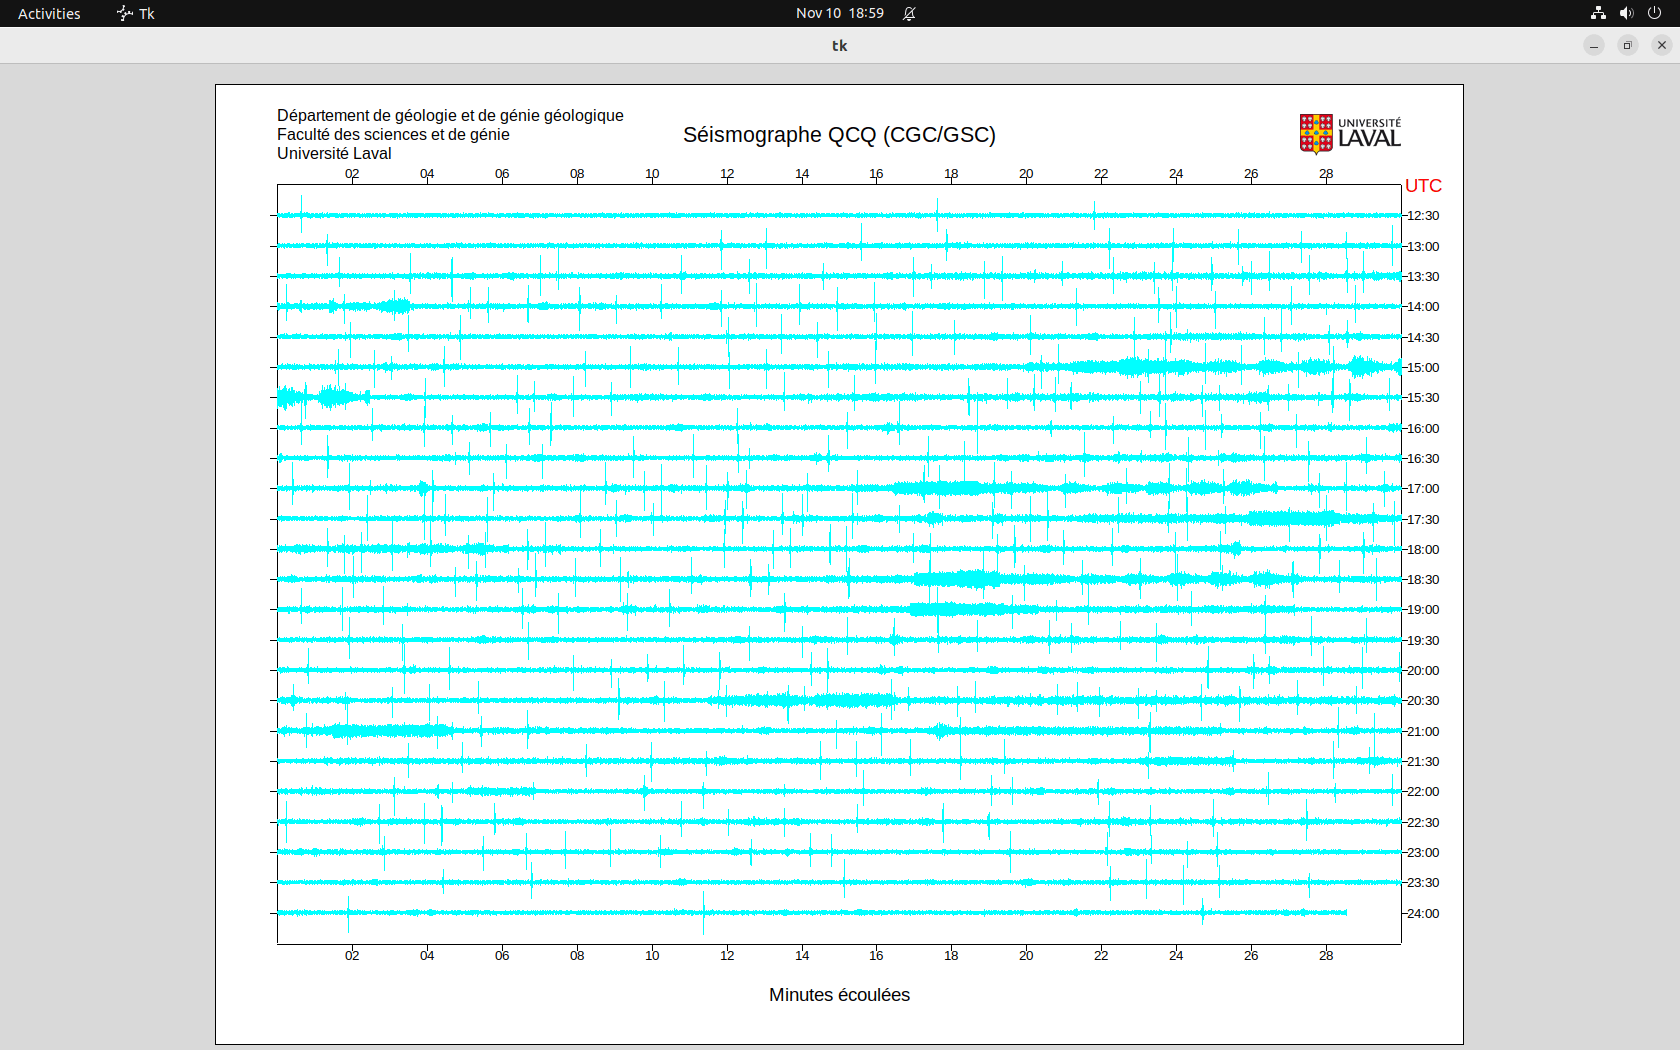
Task: Click the red UTC axis label
Action: point(1423,186)
